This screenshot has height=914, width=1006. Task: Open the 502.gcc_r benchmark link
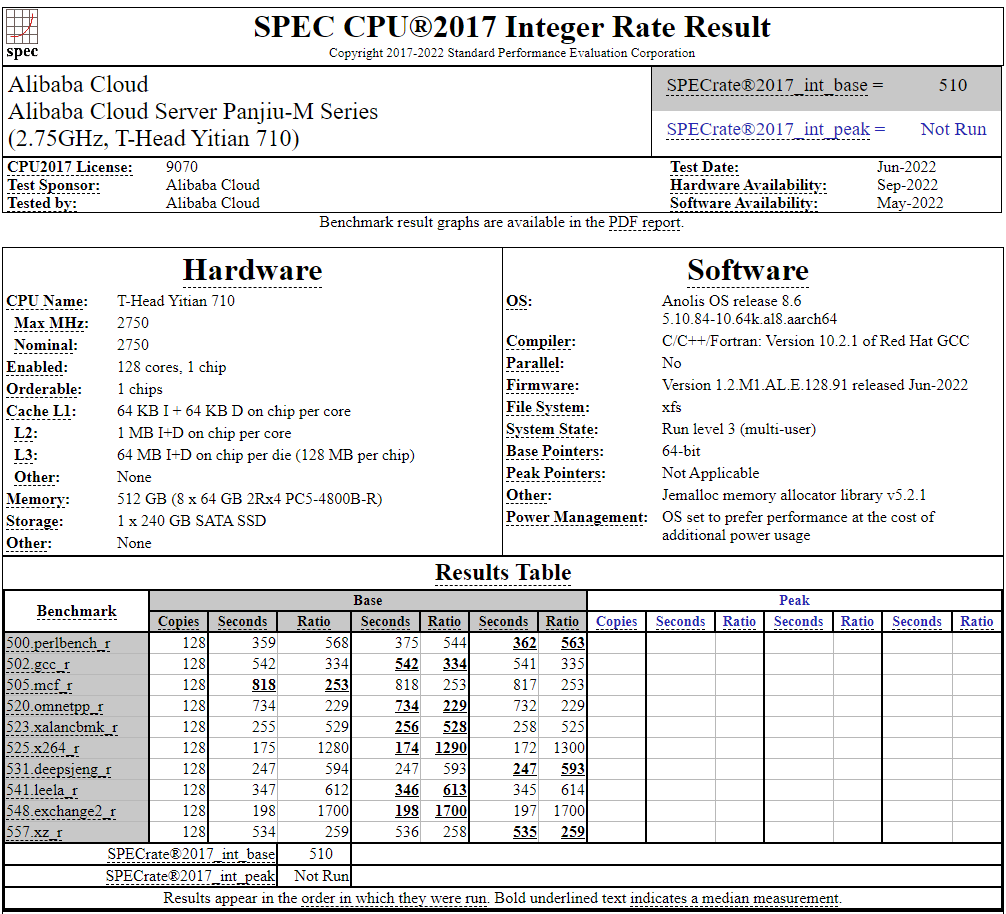click(x=38, y=664)
